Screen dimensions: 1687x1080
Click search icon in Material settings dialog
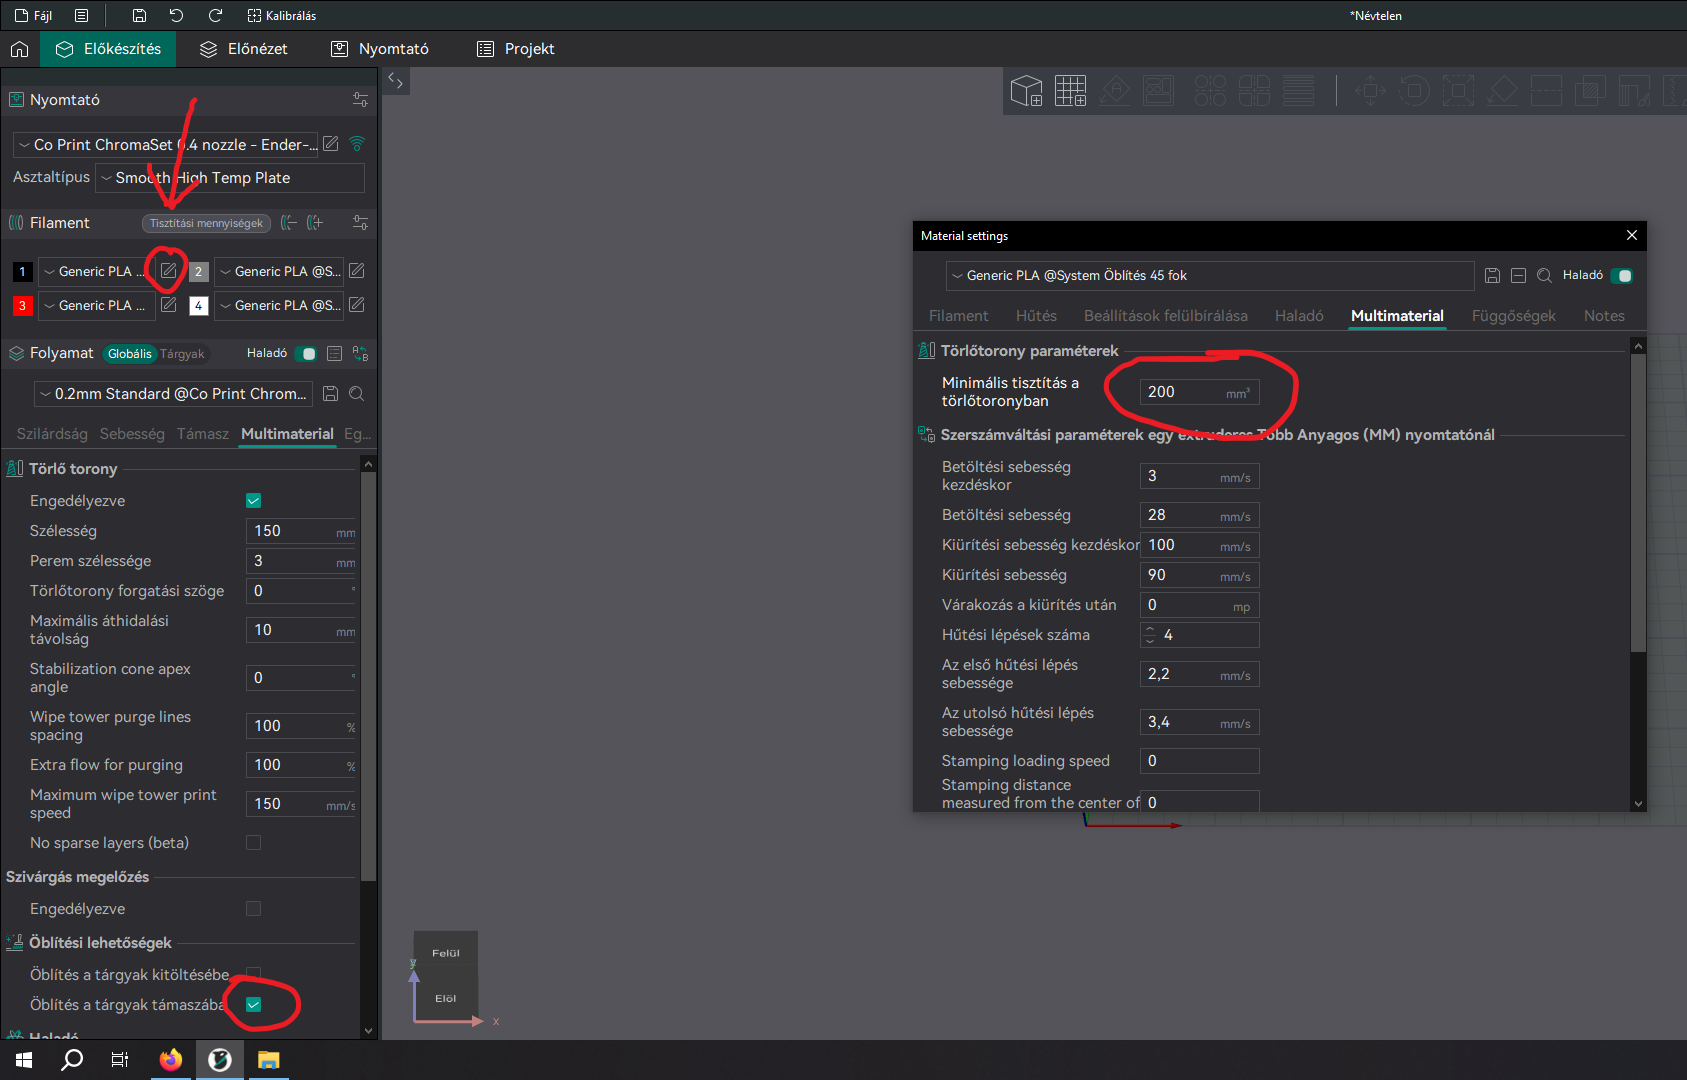[1544, 276]
